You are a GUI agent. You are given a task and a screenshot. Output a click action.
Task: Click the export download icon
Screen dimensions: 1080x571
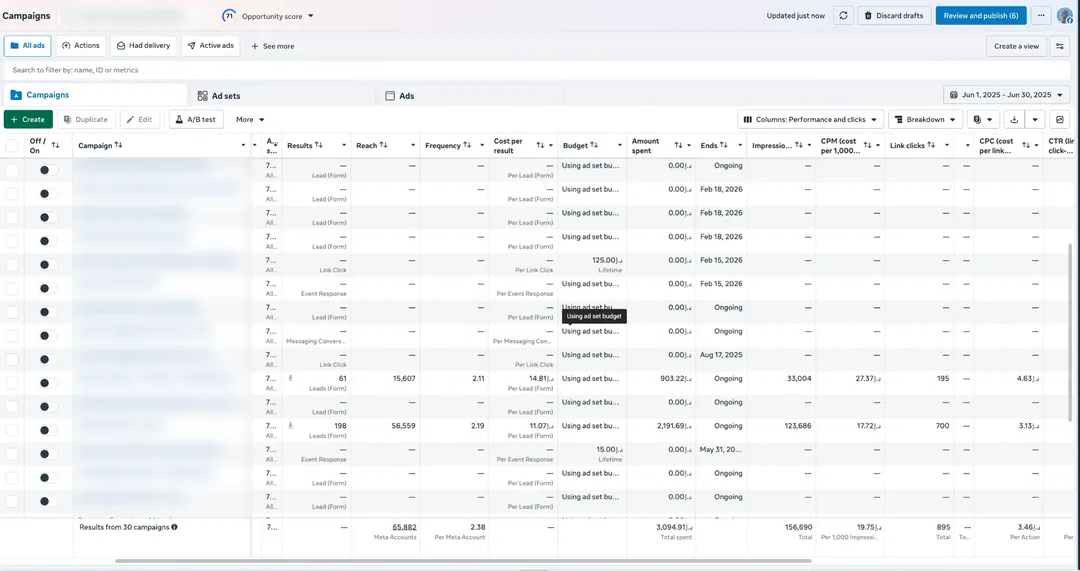click(1014, 119)
